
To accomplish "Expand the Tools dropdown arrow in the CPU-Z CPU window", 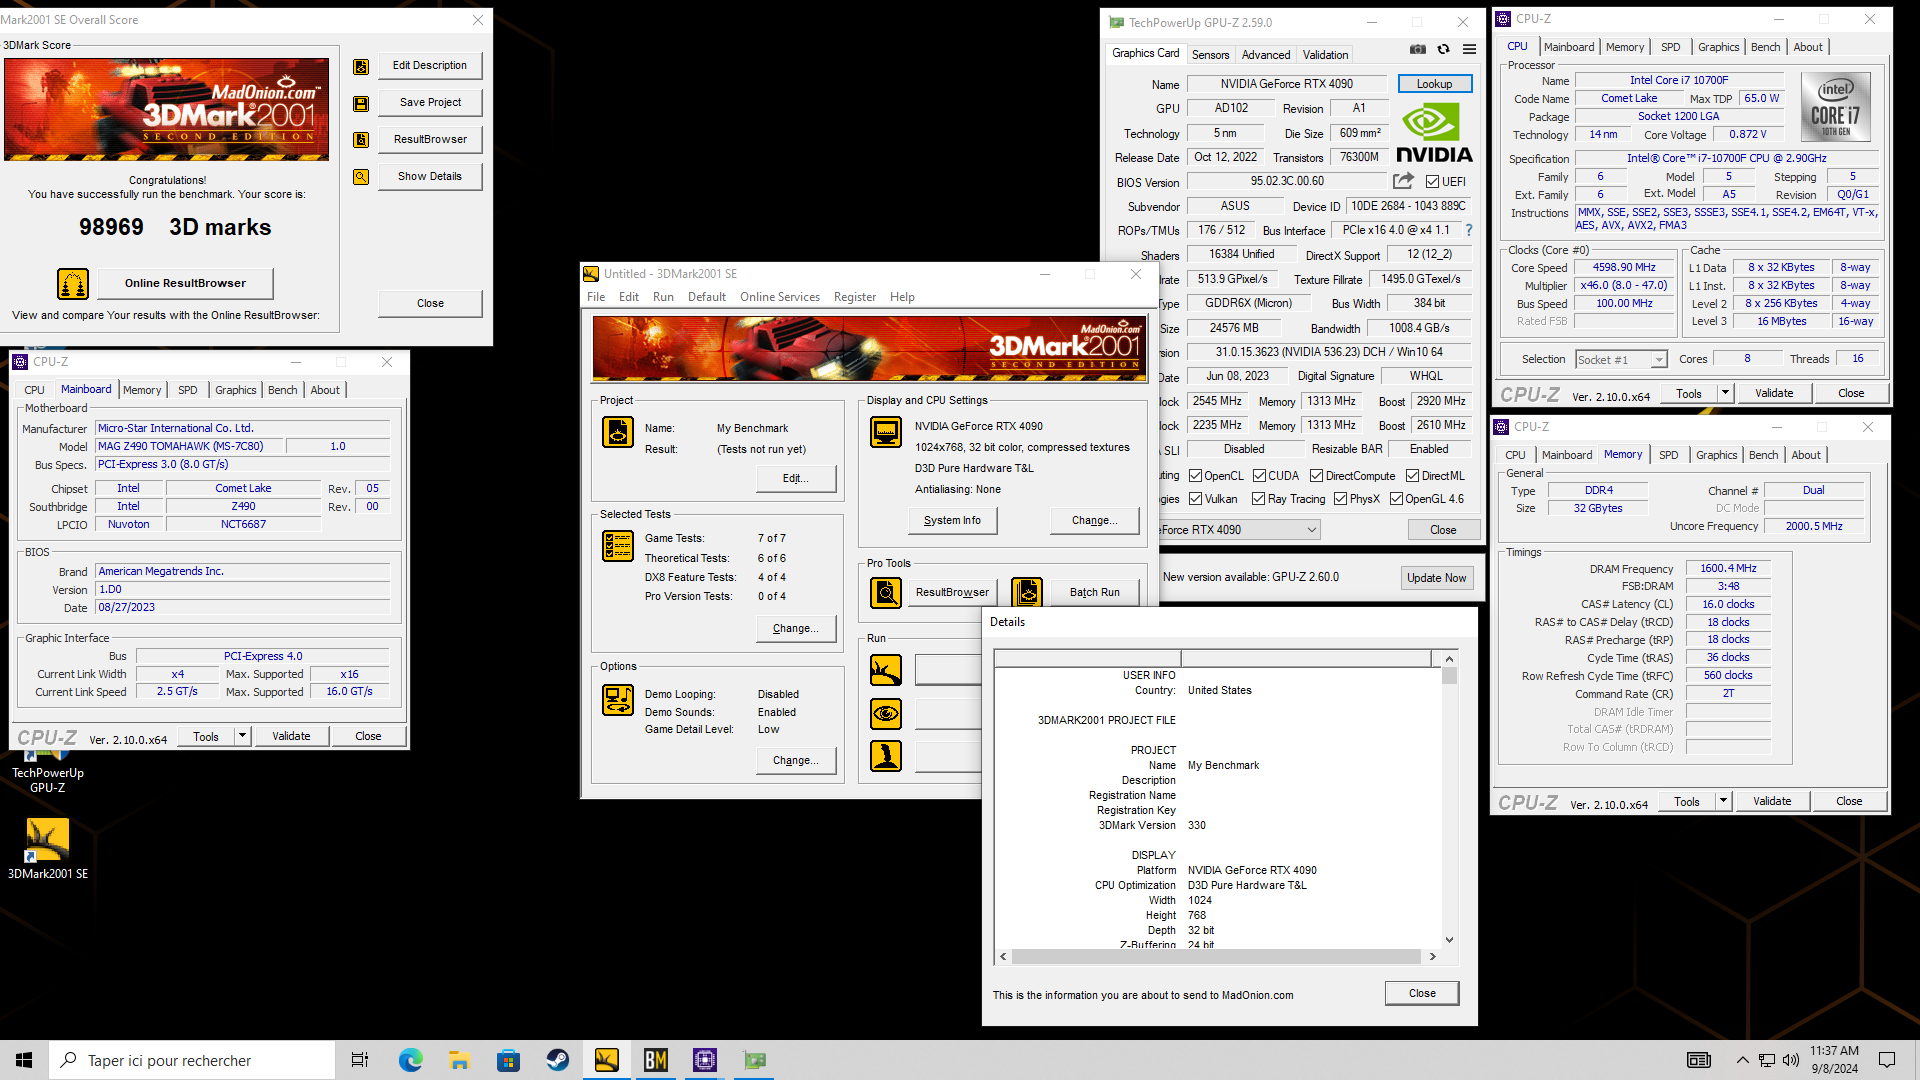I will pyautogui.click(x=1725, y=393).
